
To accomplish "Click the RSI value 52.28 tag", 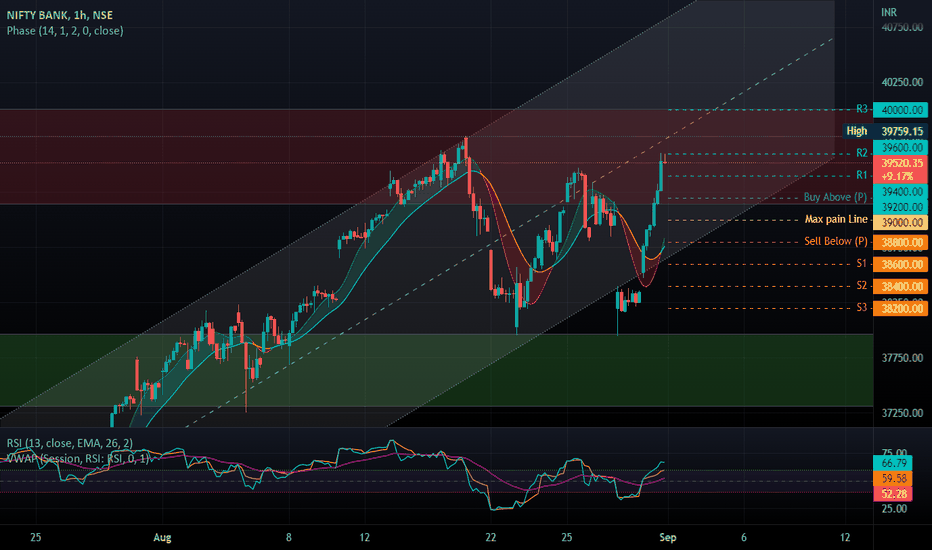I will tap(893, 494).
